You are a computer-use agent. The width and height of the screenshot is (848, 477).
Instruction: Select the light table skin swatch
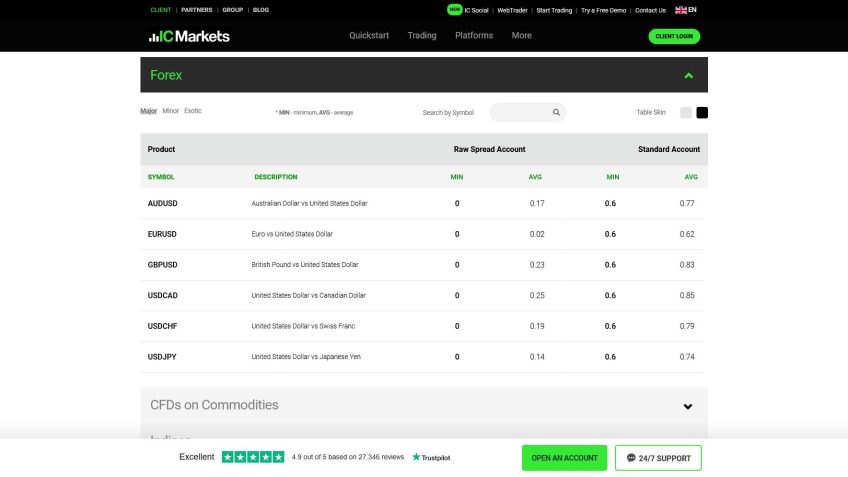coord(686,112)
